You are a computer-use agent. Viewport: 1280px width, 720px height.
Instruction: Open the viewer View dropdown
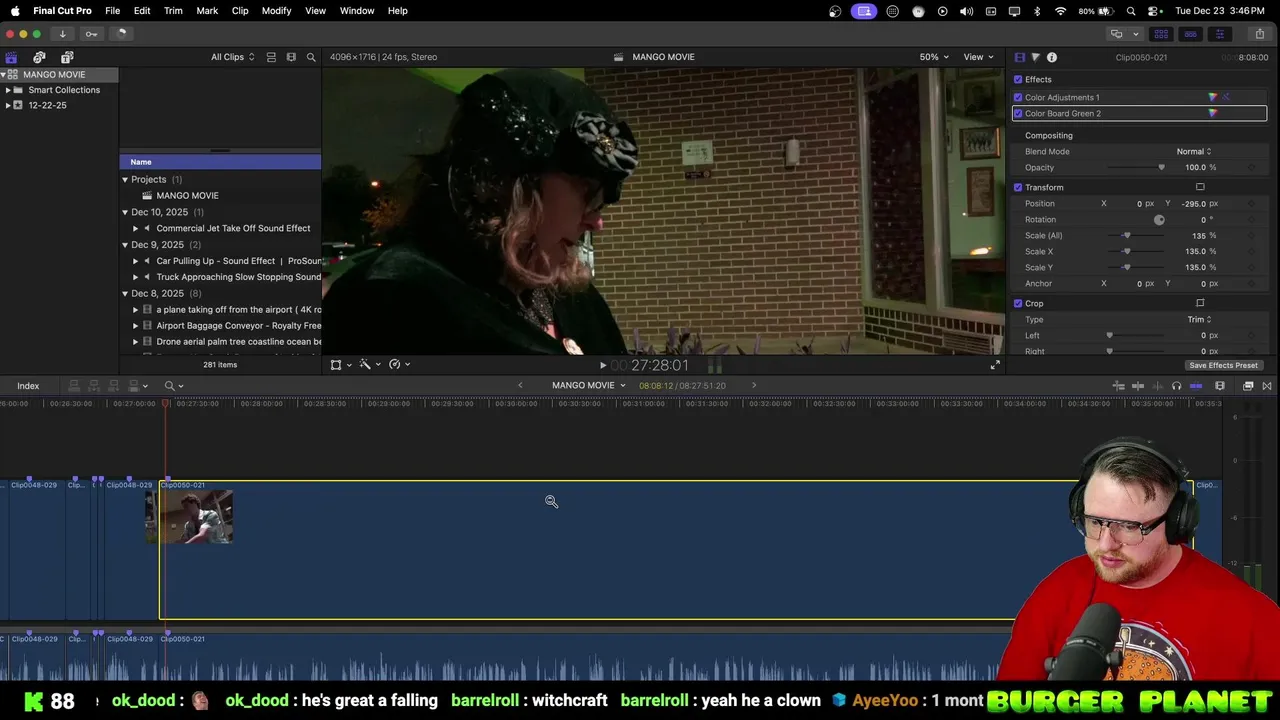click(x=977, y=57)
